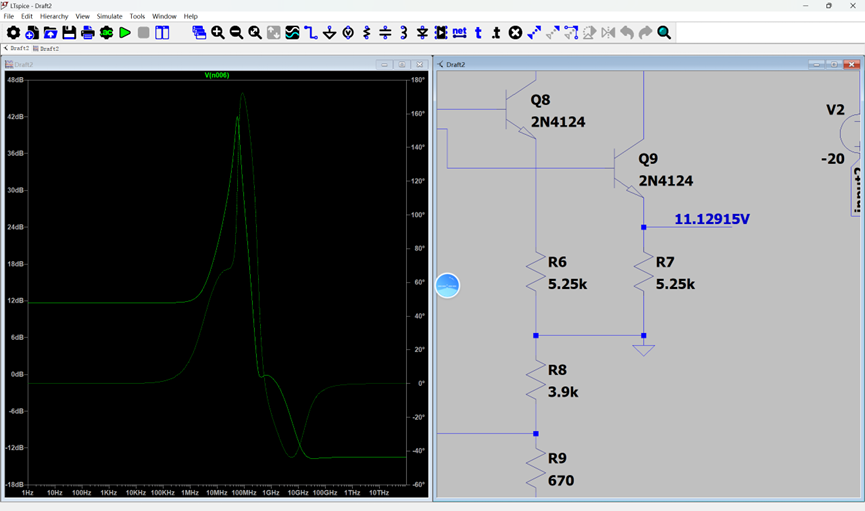Click the mirror icon
Viewport: 865px width, 511px height.
608,33
